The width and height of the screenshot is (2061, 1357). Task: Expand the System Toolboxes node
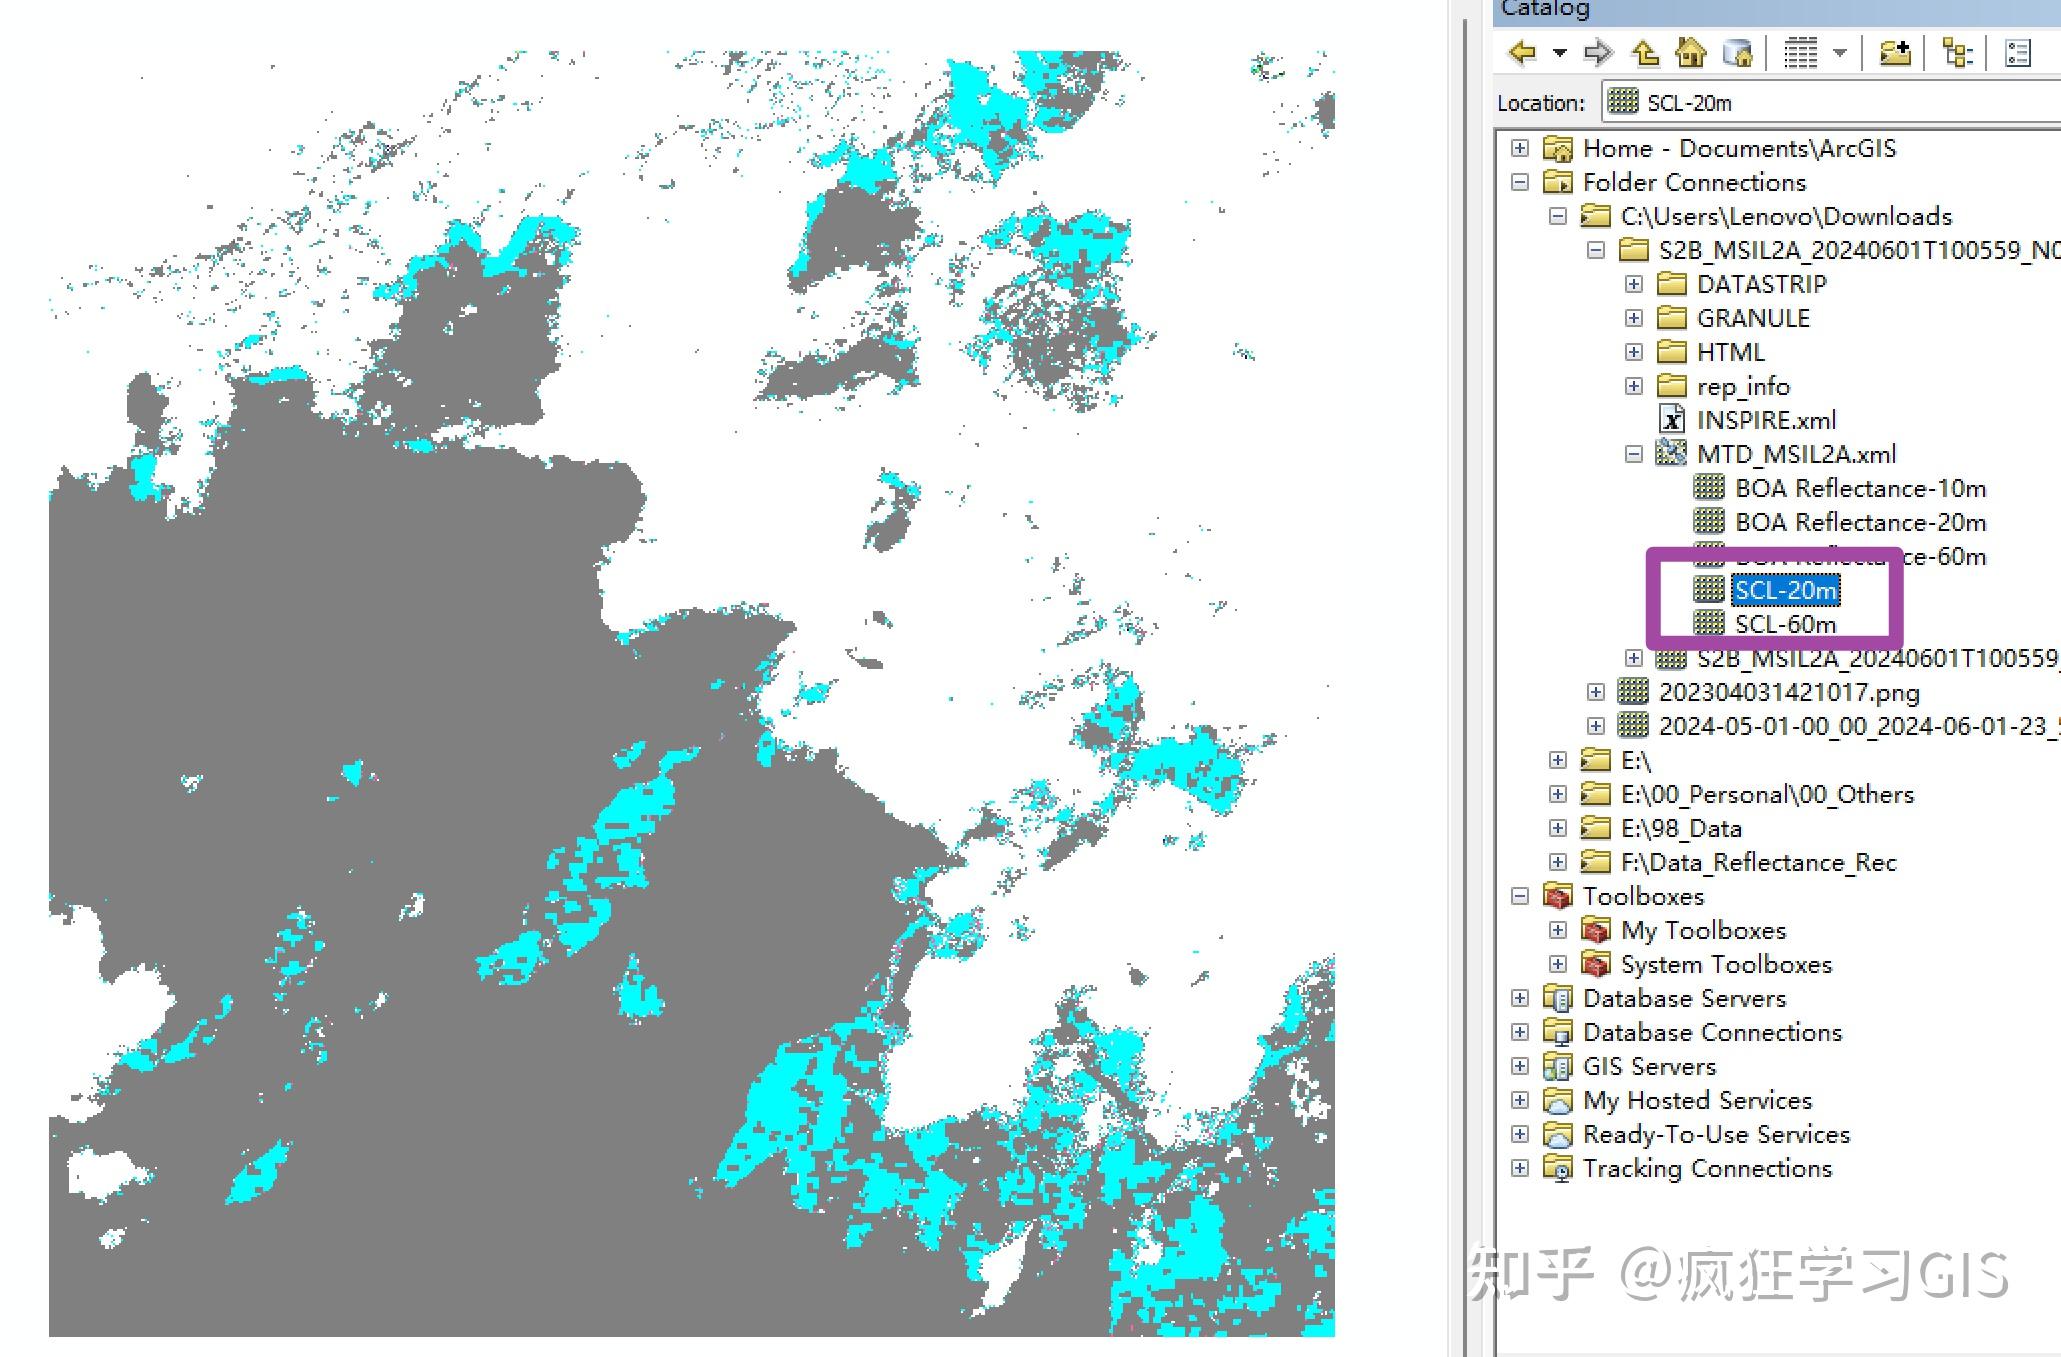[x=1558, y=964]
